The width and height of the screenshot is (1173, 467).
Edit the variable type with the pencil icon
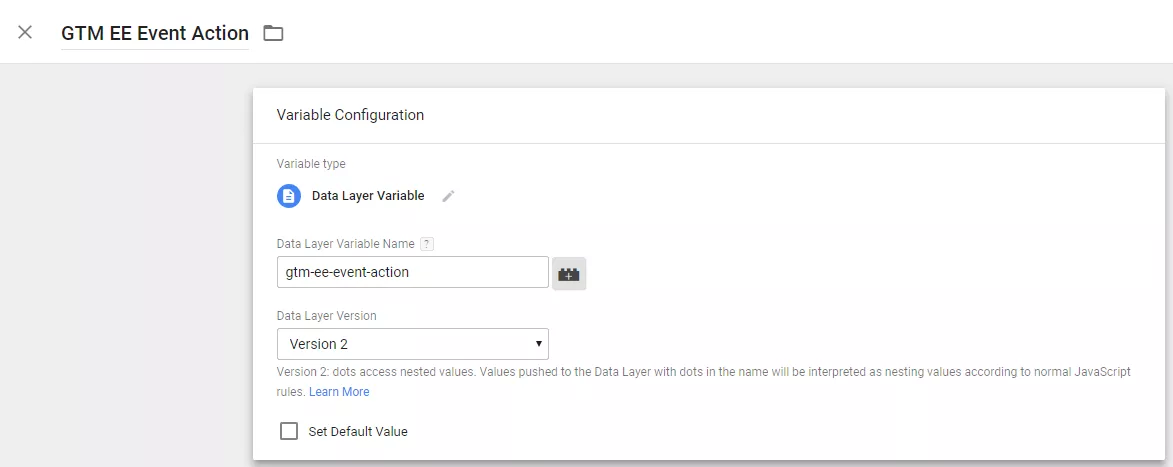[448, 196]
